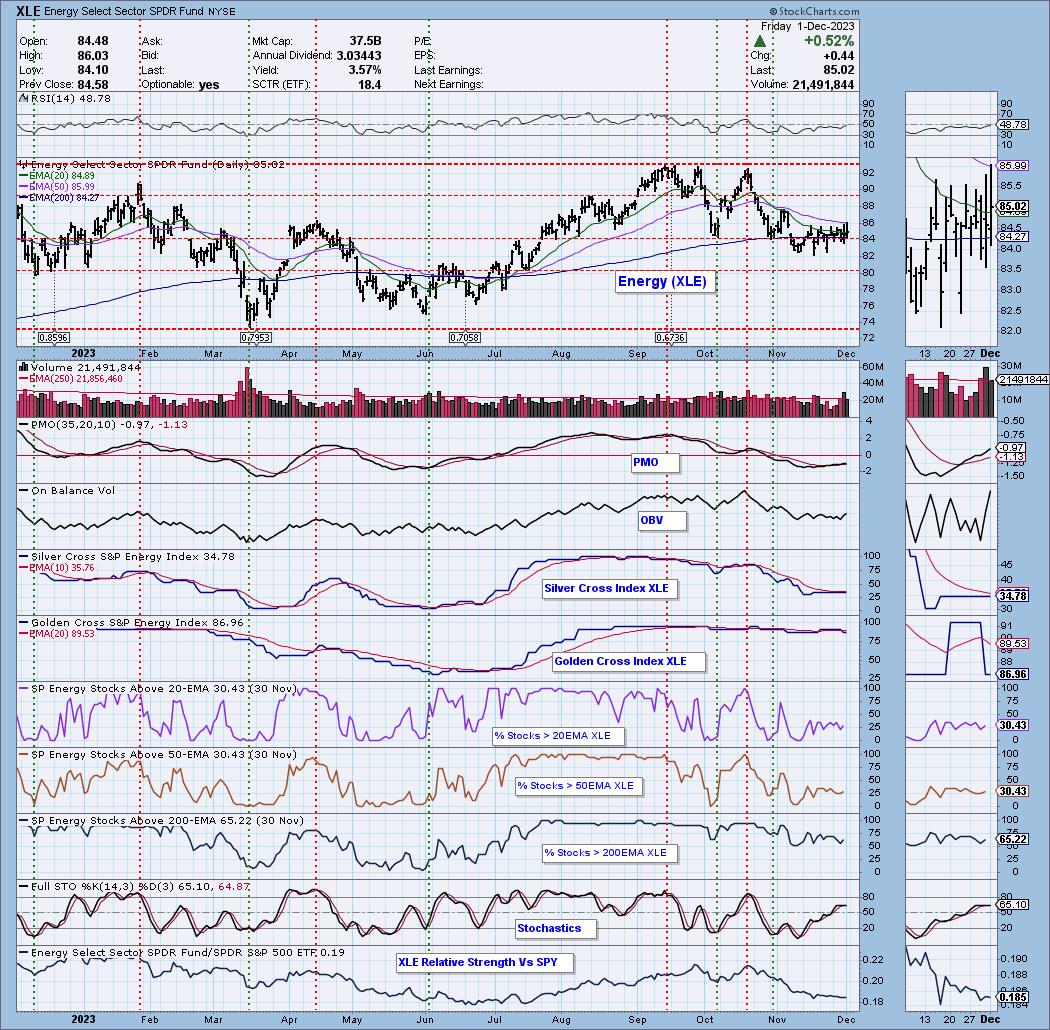Viewport: 1050px width, 1030px height.
Task: Click the Annual Dividend value 3.03443
Action: [x=359, y=56]
